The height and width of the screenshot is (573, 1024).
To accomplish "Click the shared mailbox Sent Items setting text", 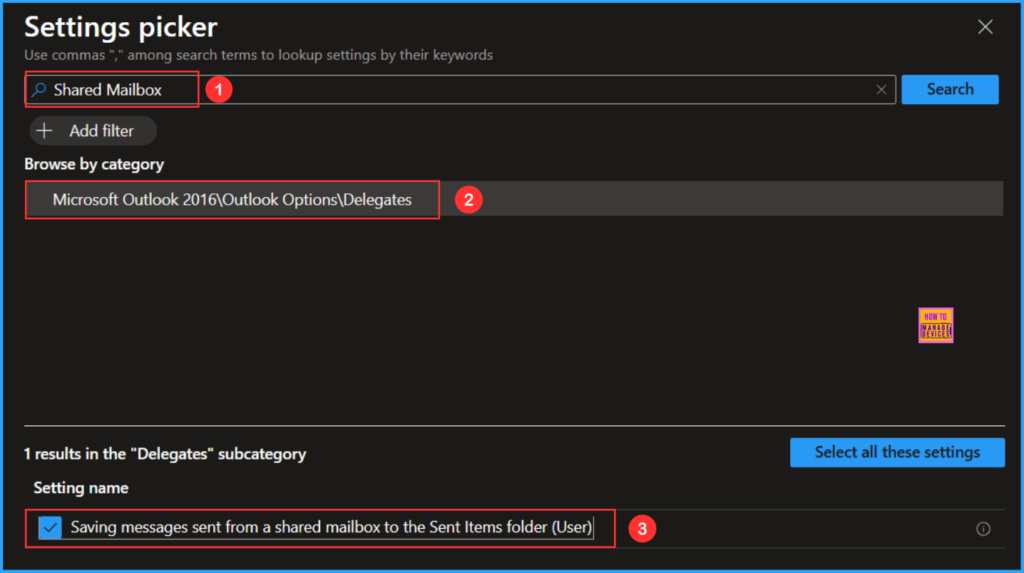I will pos(331,527).
